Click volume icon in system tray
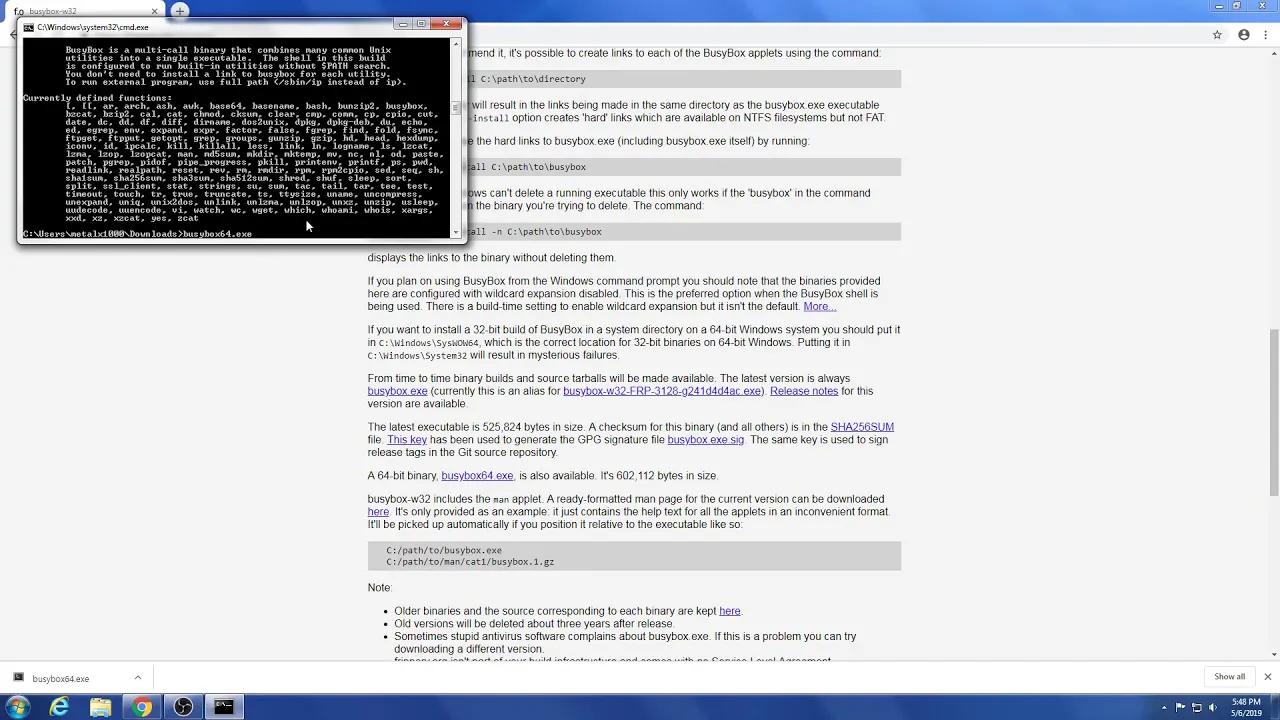The height and width of the screenshot is (720, 1280). [1213, 707]
